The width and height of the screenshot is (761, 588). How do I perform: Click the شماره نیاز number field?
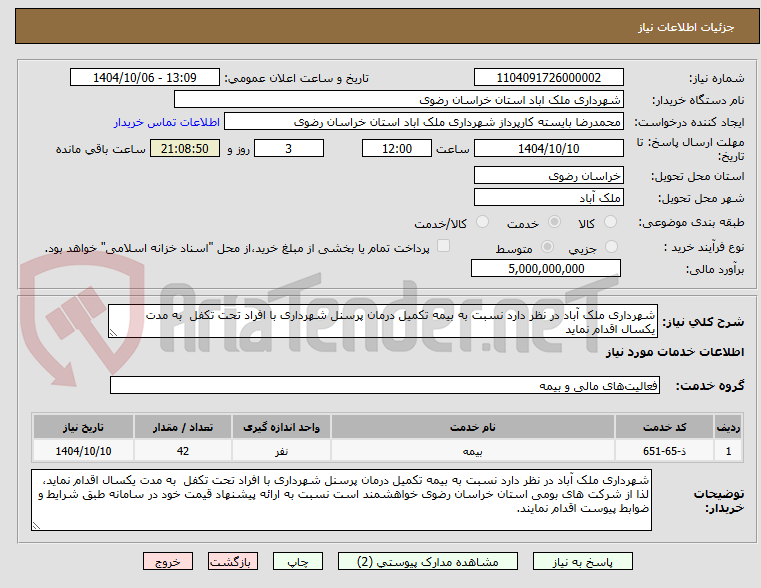(548, 78)
